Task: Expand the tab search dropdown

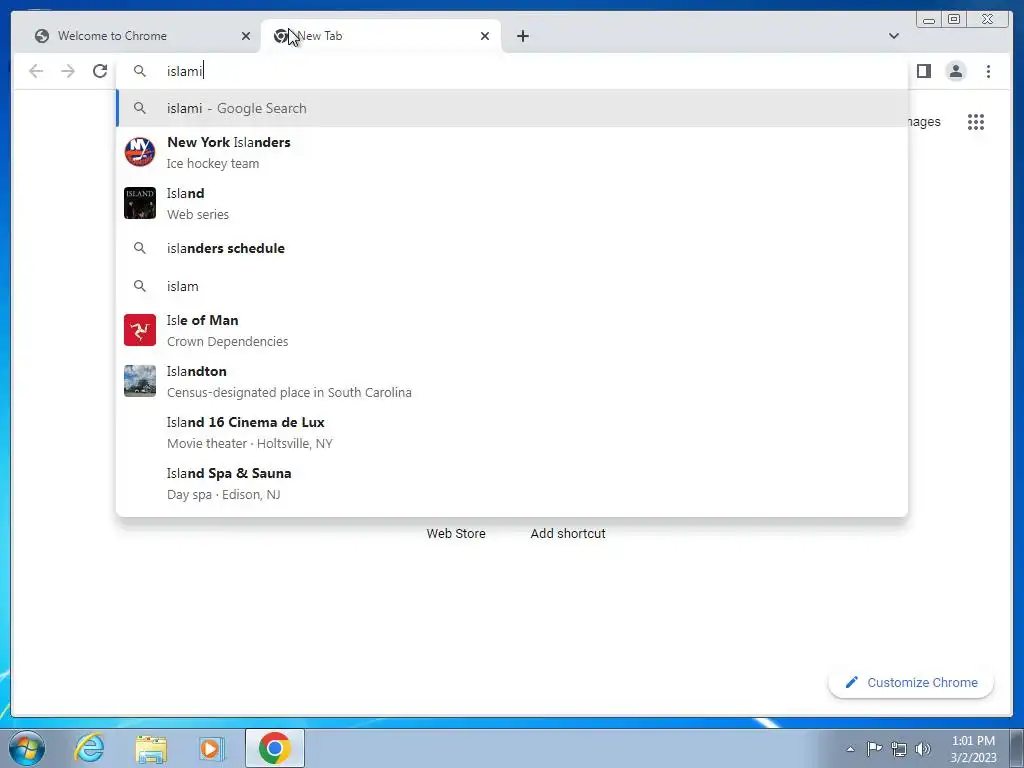Action: click(x=894, y=36)
